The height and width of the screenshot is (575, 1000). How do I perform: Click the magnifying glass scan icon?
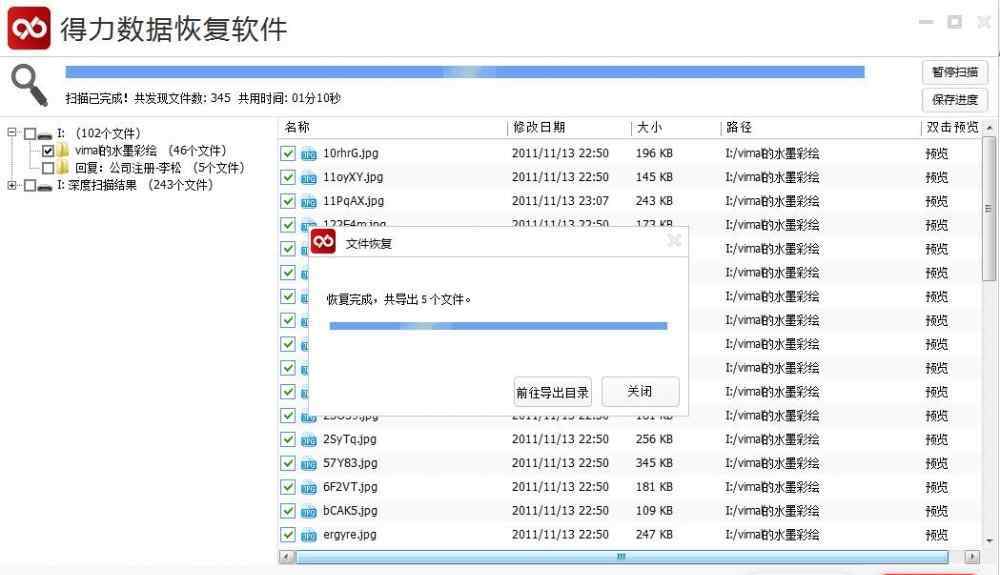29,85
